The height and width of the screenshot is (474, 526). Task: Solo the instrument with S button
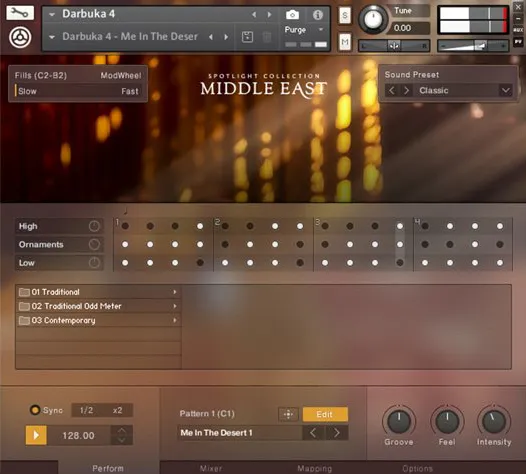coord(345,15)
